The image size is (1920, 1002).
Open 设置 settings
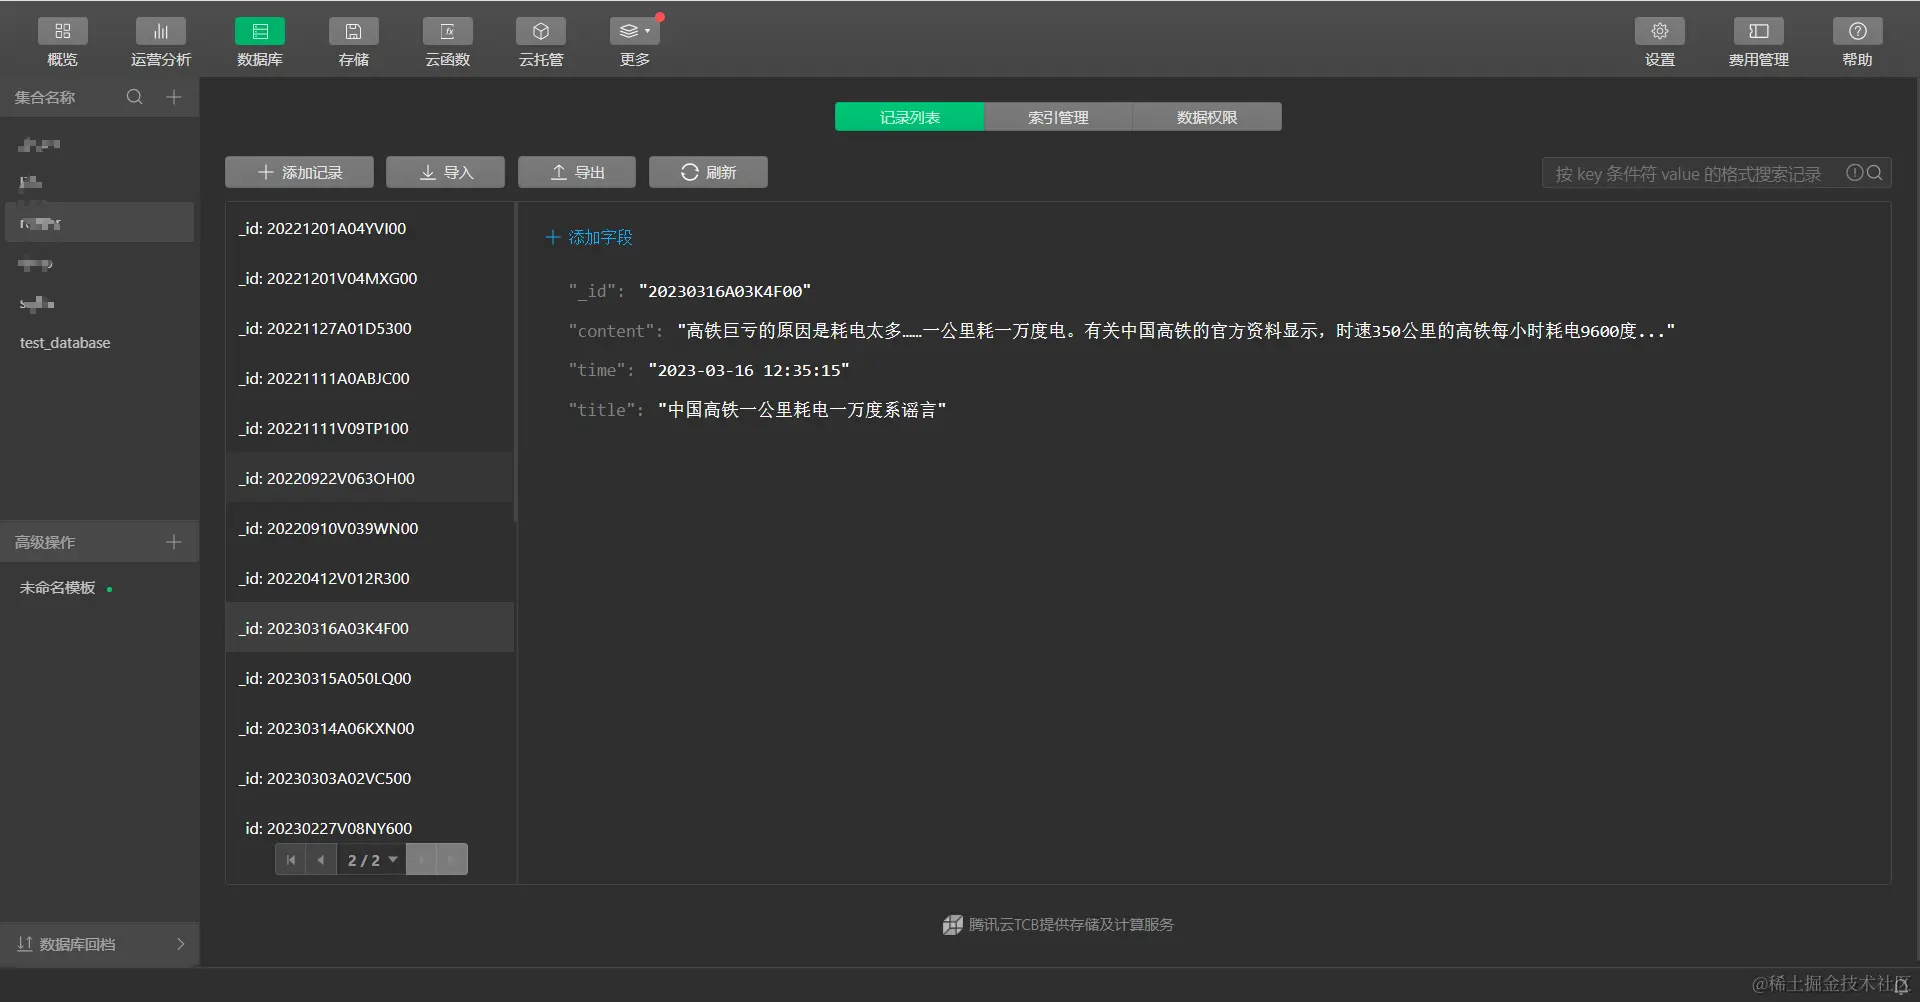(1660, 42)
